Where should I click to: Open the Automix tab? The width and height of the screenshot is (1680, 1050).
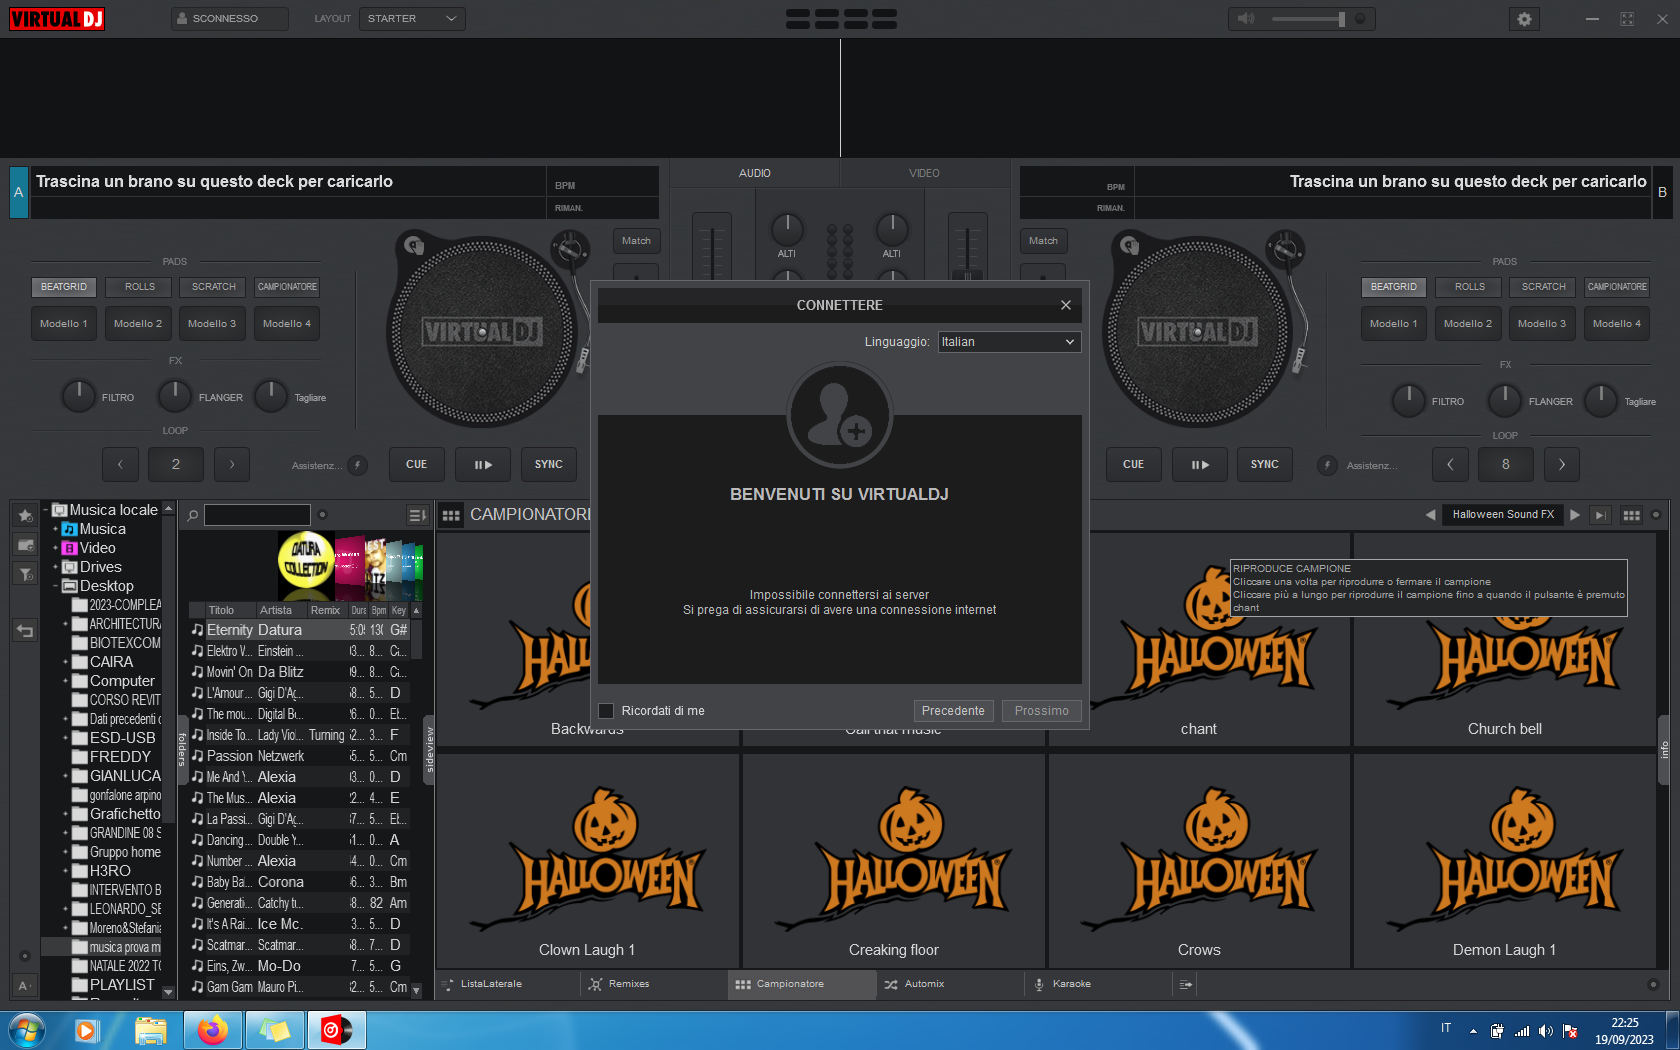click(x=950, y=985)
